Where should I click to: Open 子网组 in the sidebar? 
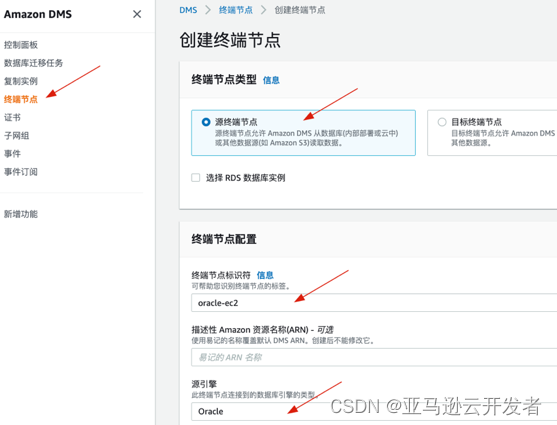tap(16, 135)
